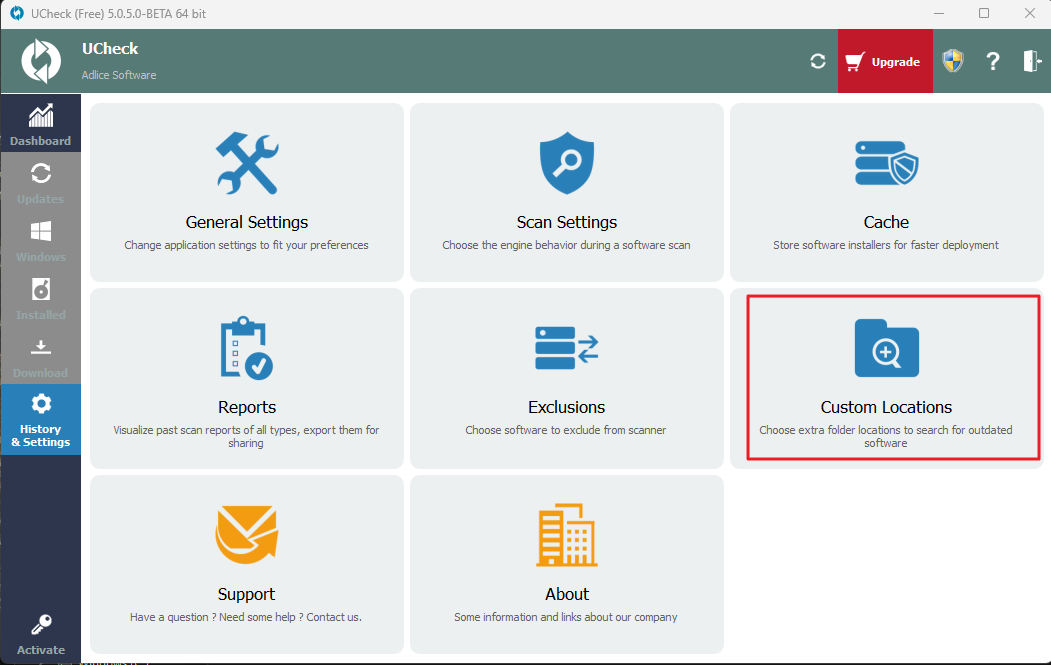Click the administrator shield icon
The width and height of the screenshot is (1051, 665).
(952, 61)
